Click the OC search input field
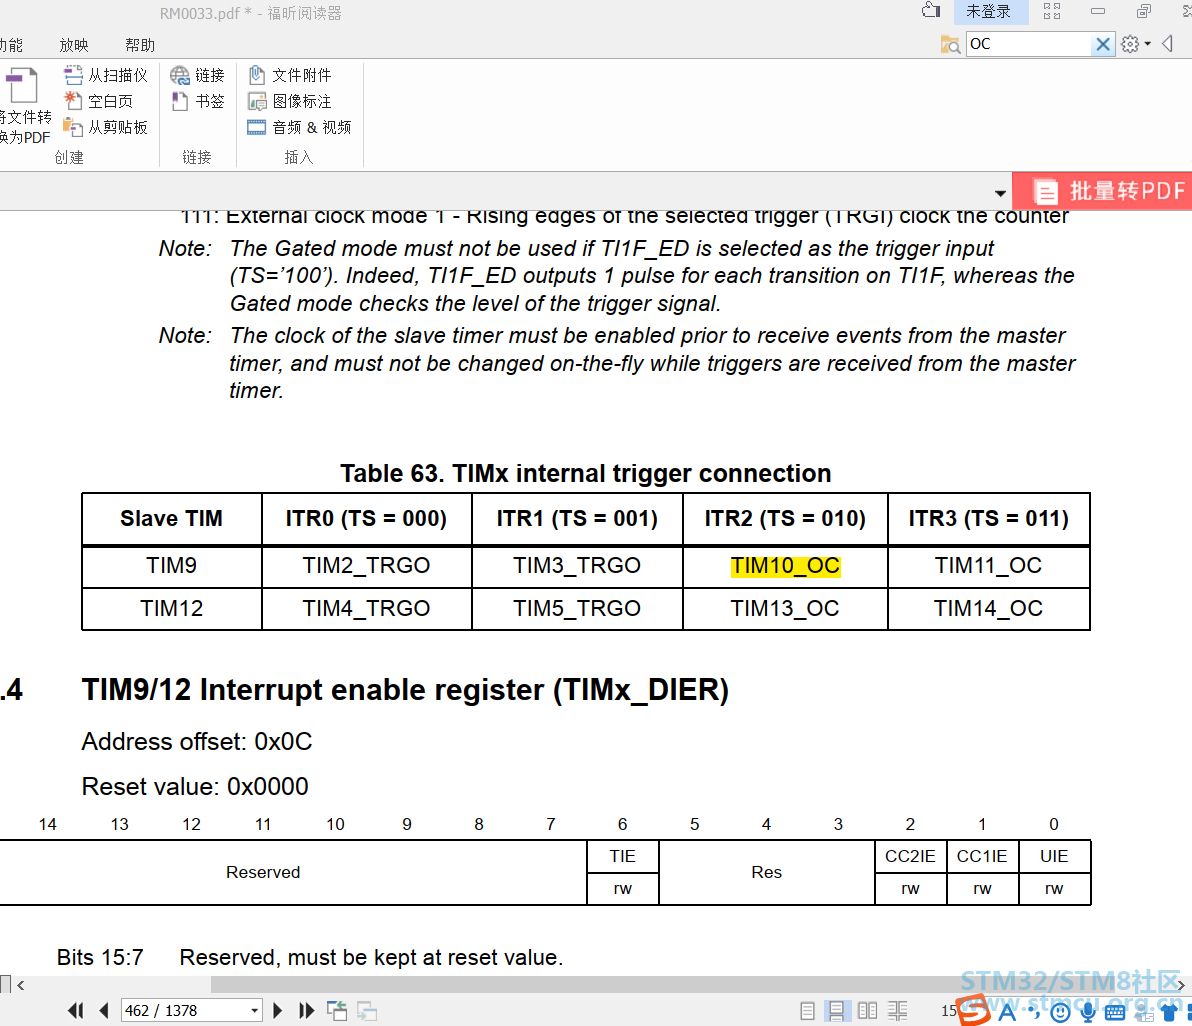This screenshot has height=1026, width=1192. pyautogui.click(x=1029, y=44)
